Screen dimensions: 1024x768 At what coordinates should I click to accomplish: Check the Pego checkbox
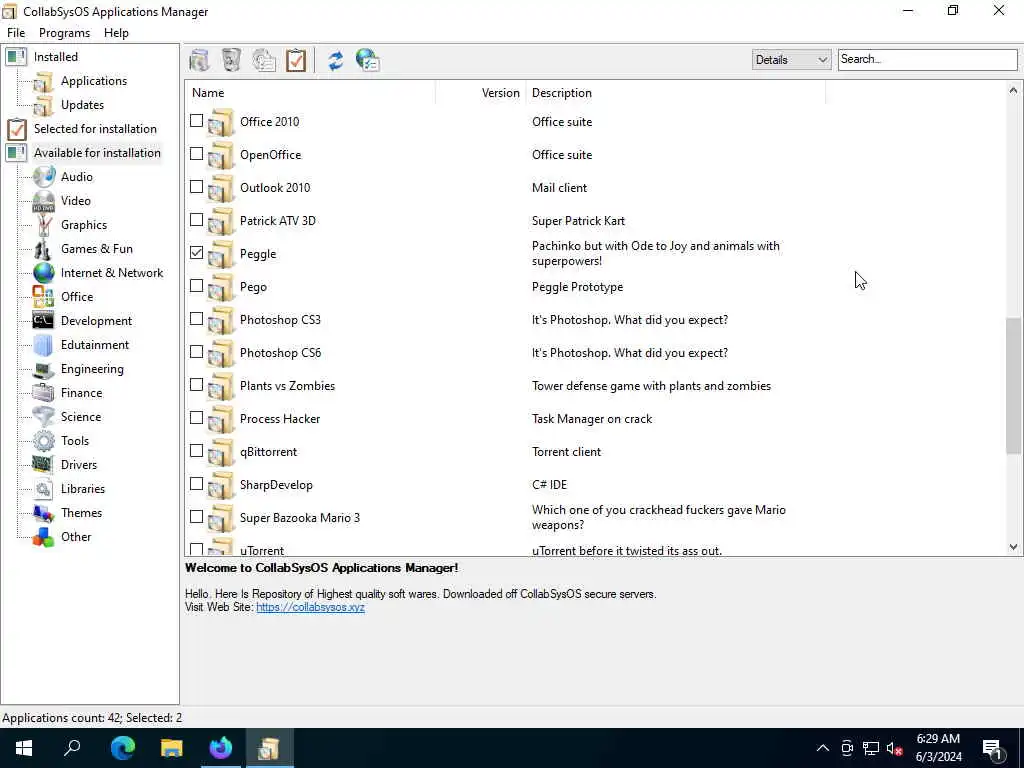[x=197, y=285]
